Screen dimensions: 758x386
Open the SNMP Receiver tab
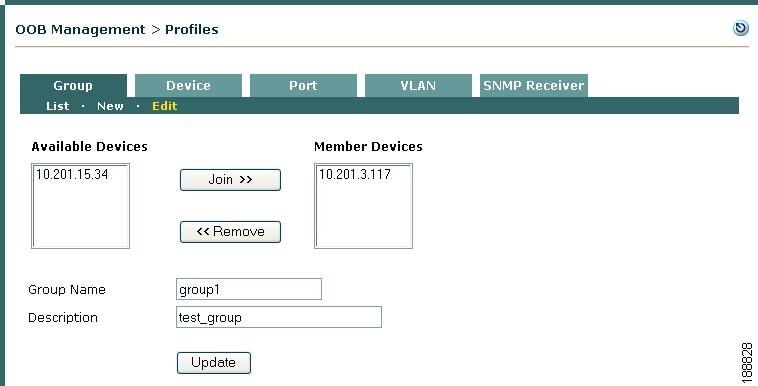pos(534,86)
